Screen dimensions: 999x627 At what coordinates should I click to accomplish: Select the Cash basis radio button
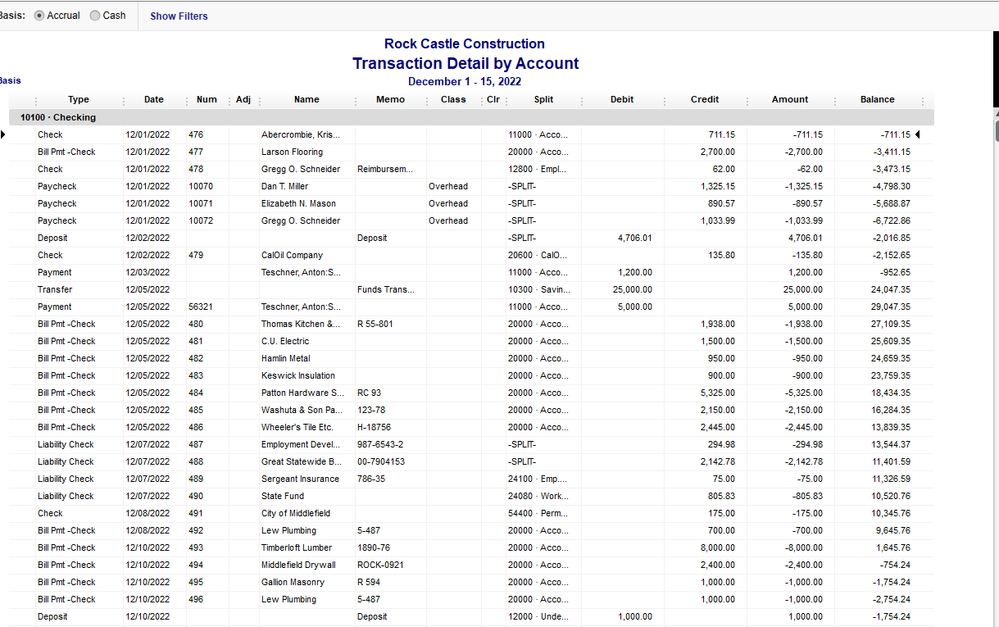(x=96, y=16)
